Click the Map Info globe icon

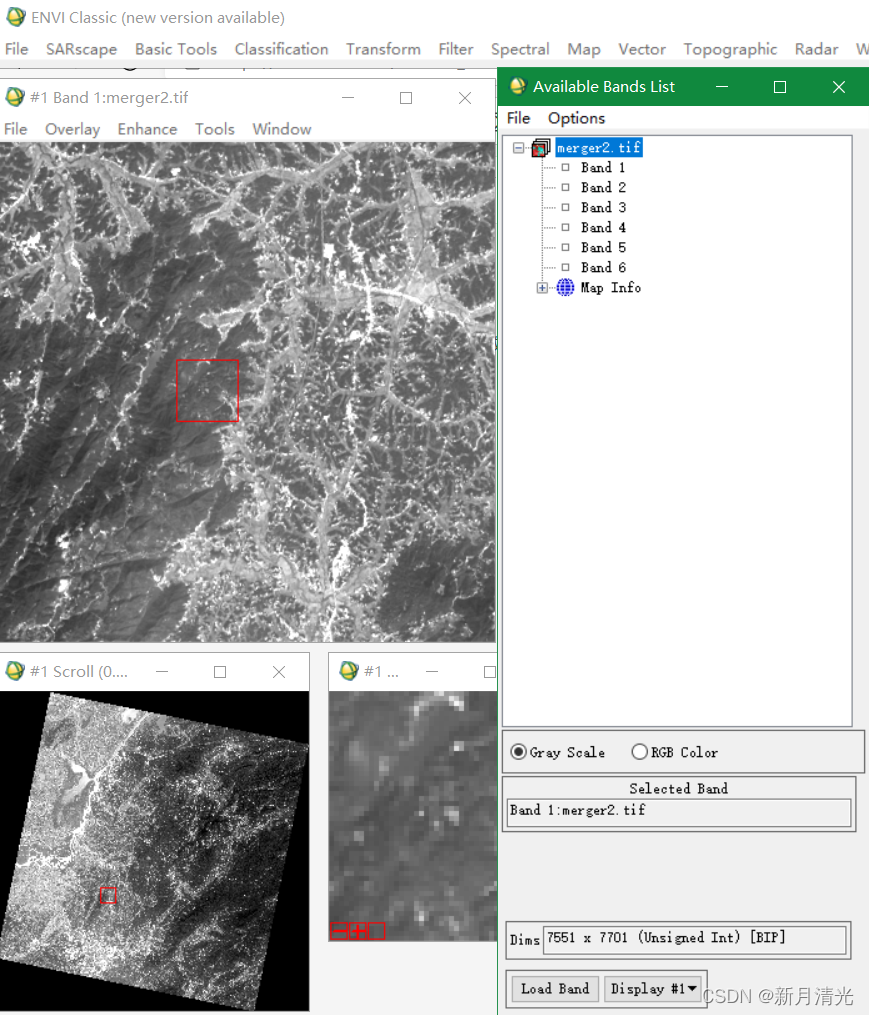tap(565, 287)
